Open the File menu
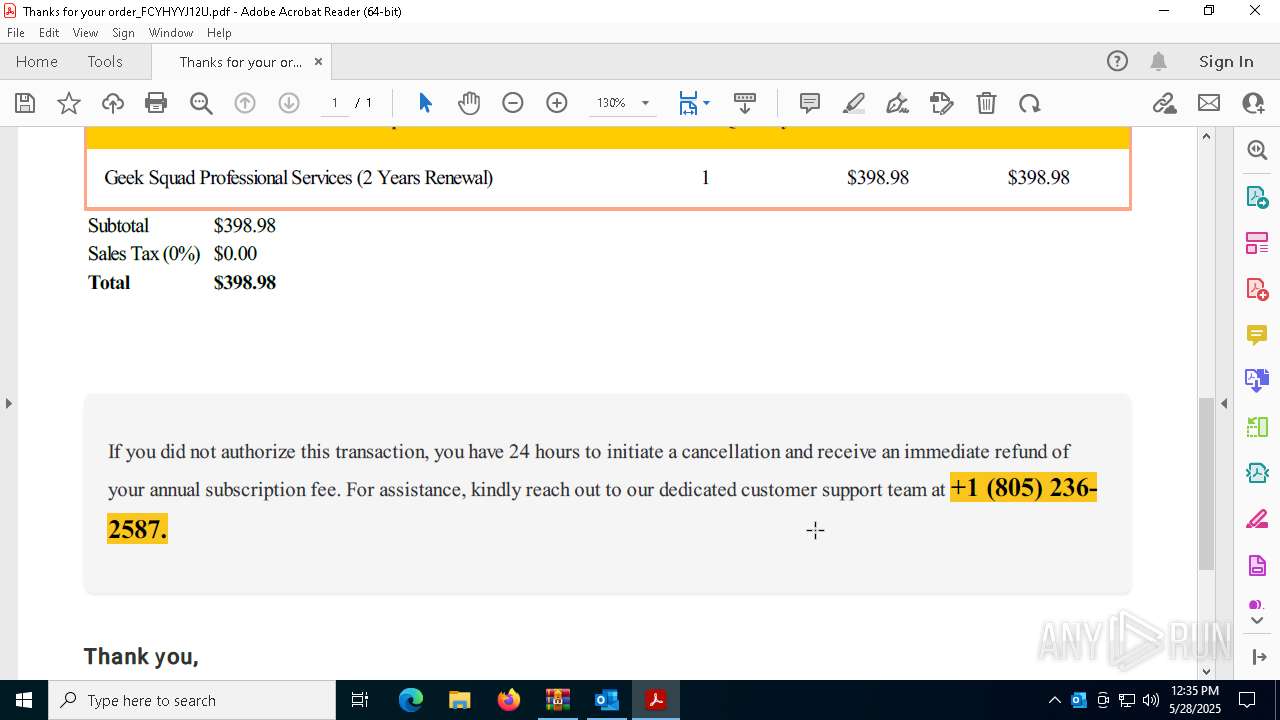1280x720 pixels. click(x=16, y=33)
